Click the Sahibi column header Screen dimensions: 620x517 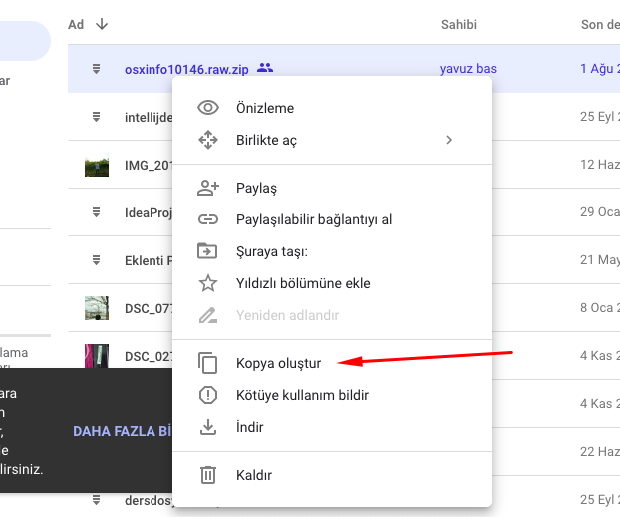pyautogui.click(x=457, y=24)
